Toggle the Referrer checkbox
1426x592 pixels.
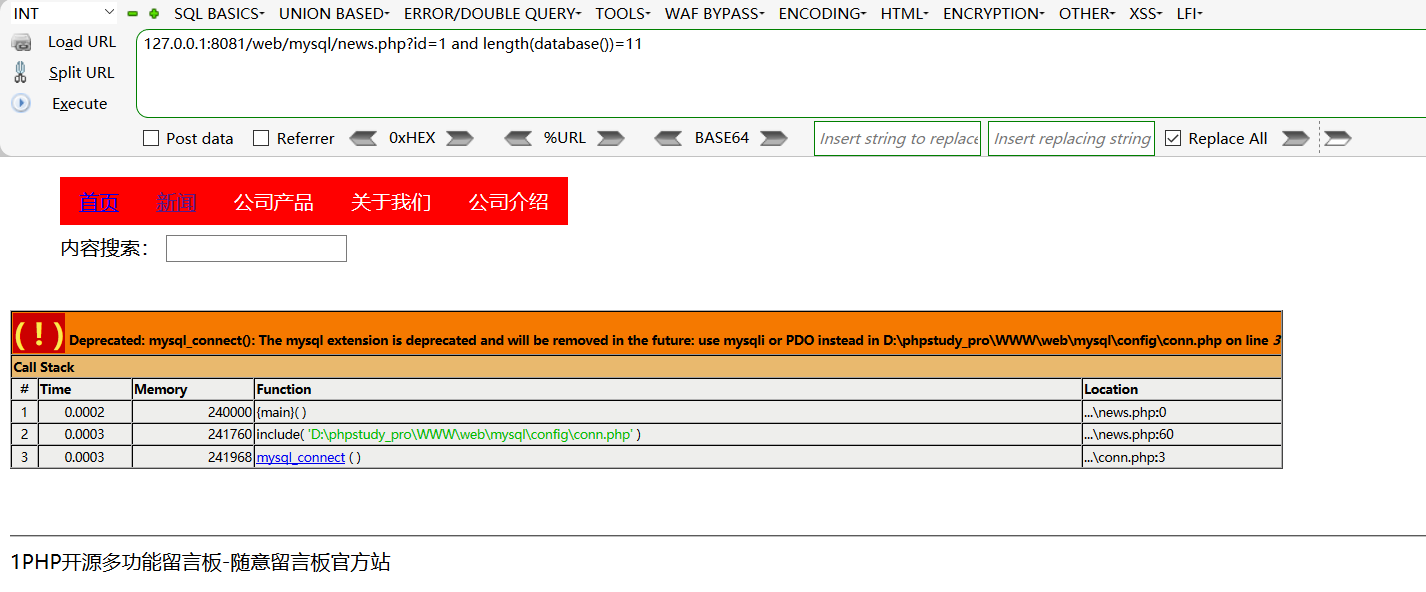pos(261,139)
